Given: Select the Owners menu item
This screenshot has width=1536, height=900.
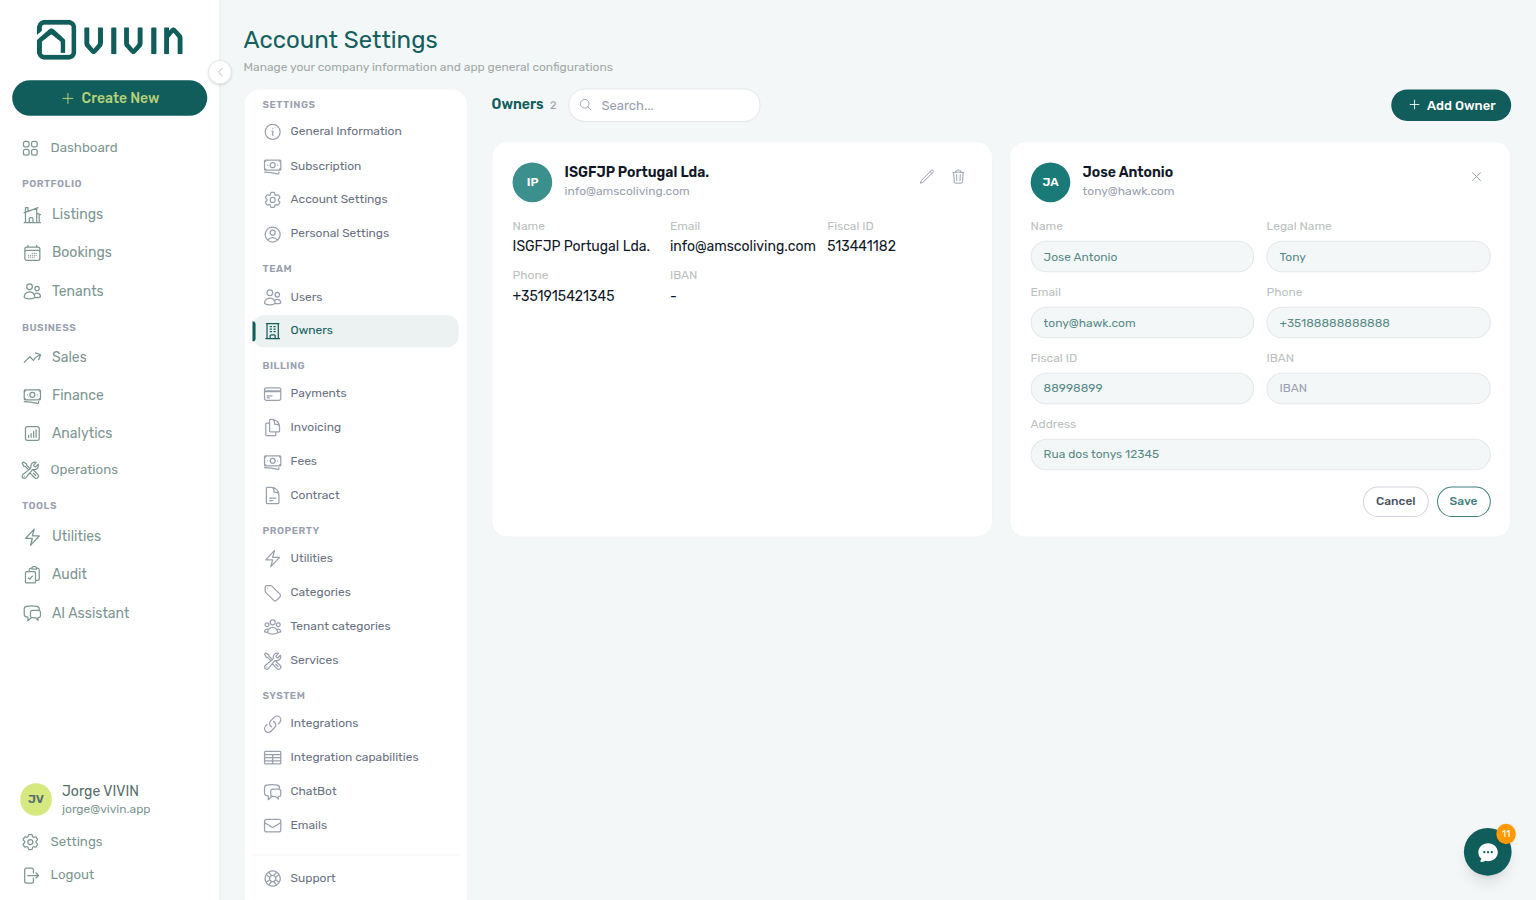Looking at the screenshot, I should 356,331.
